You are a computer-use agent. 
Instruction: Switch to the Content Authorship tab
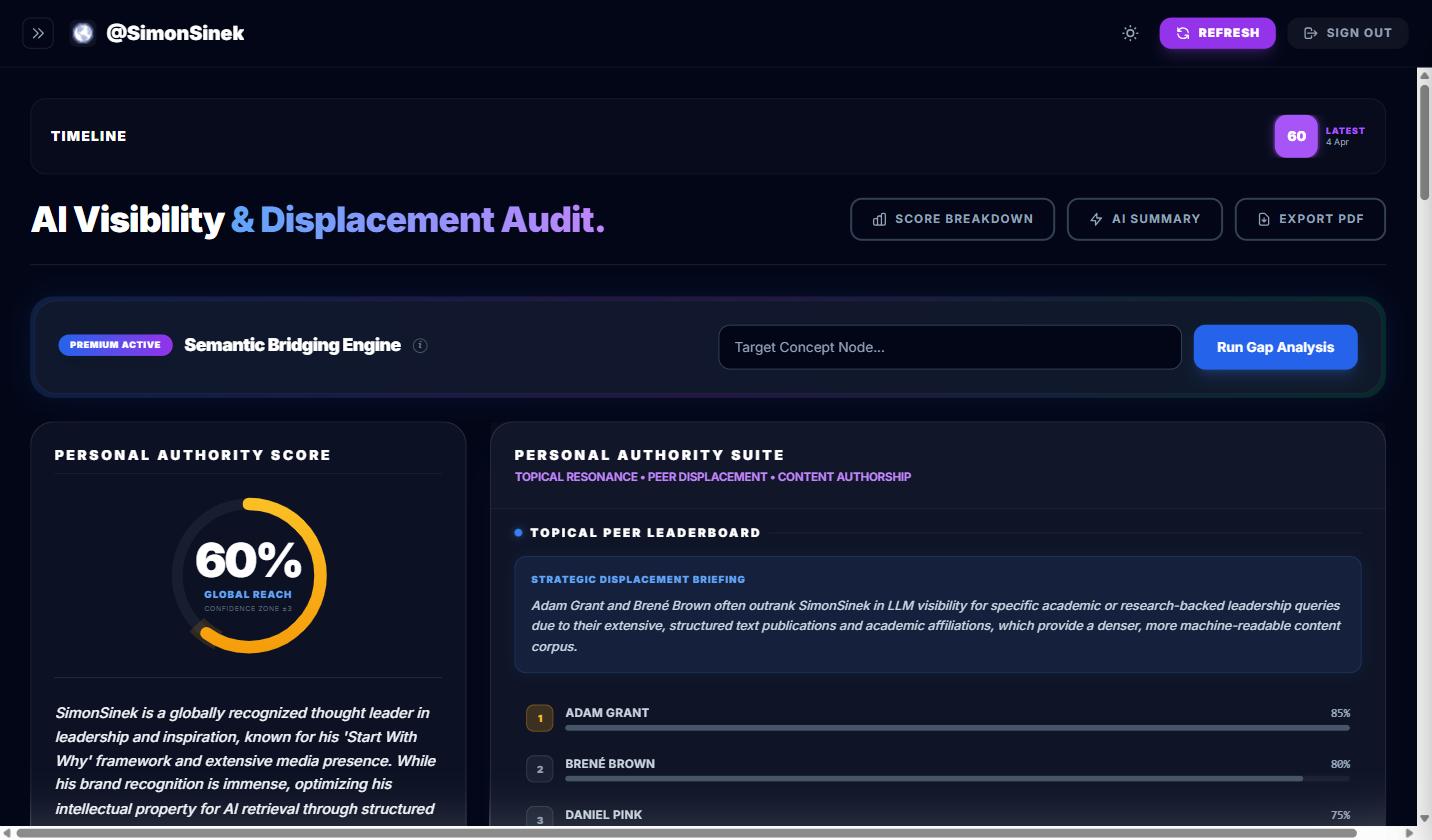pos(845,477)
